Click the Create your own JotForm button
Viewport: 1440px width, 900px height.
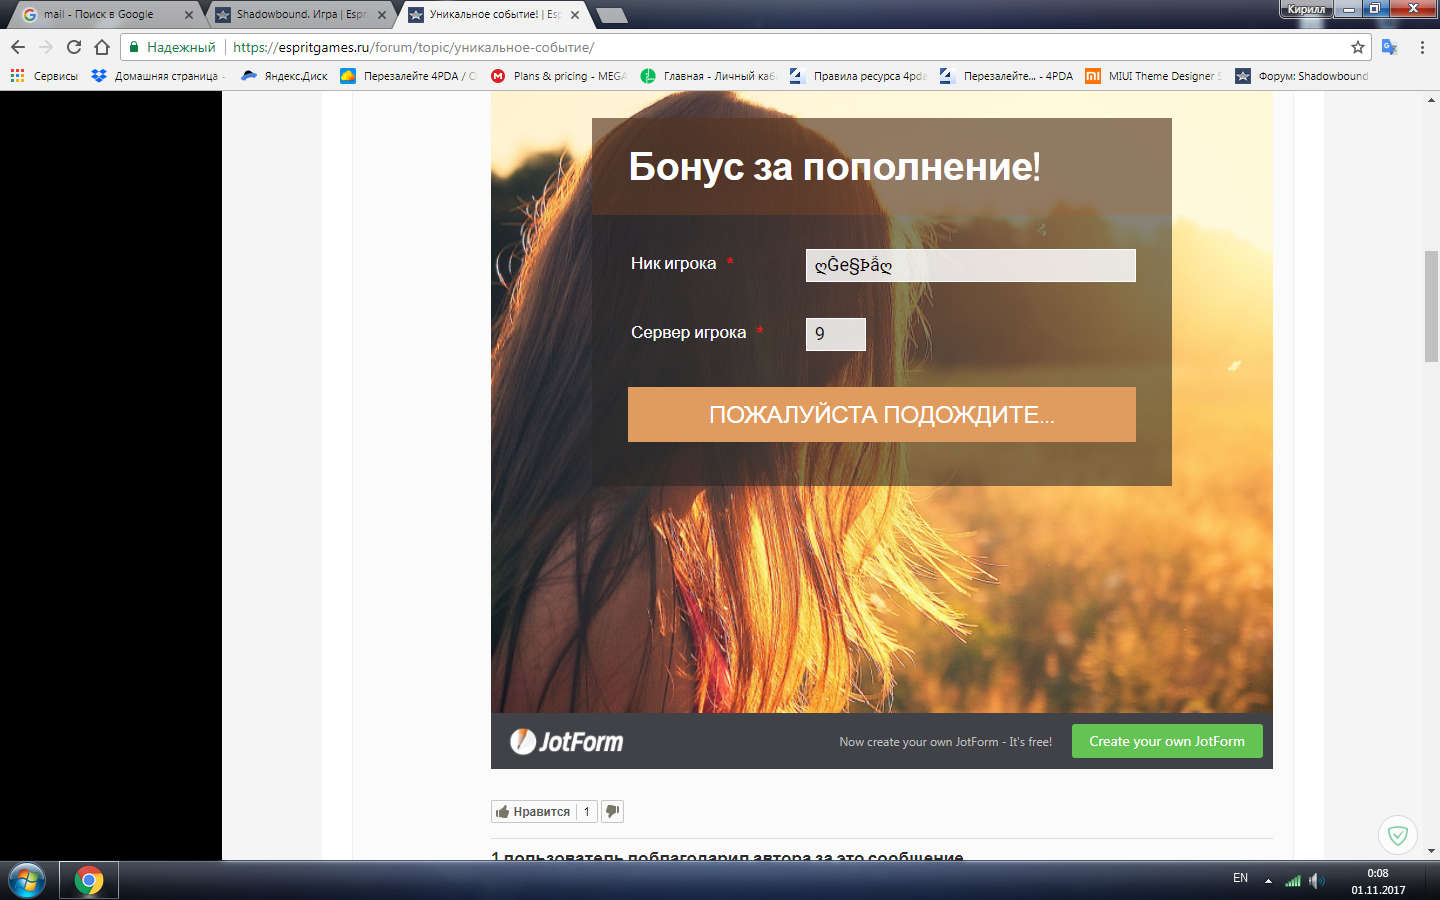[x=1167, y=741]
